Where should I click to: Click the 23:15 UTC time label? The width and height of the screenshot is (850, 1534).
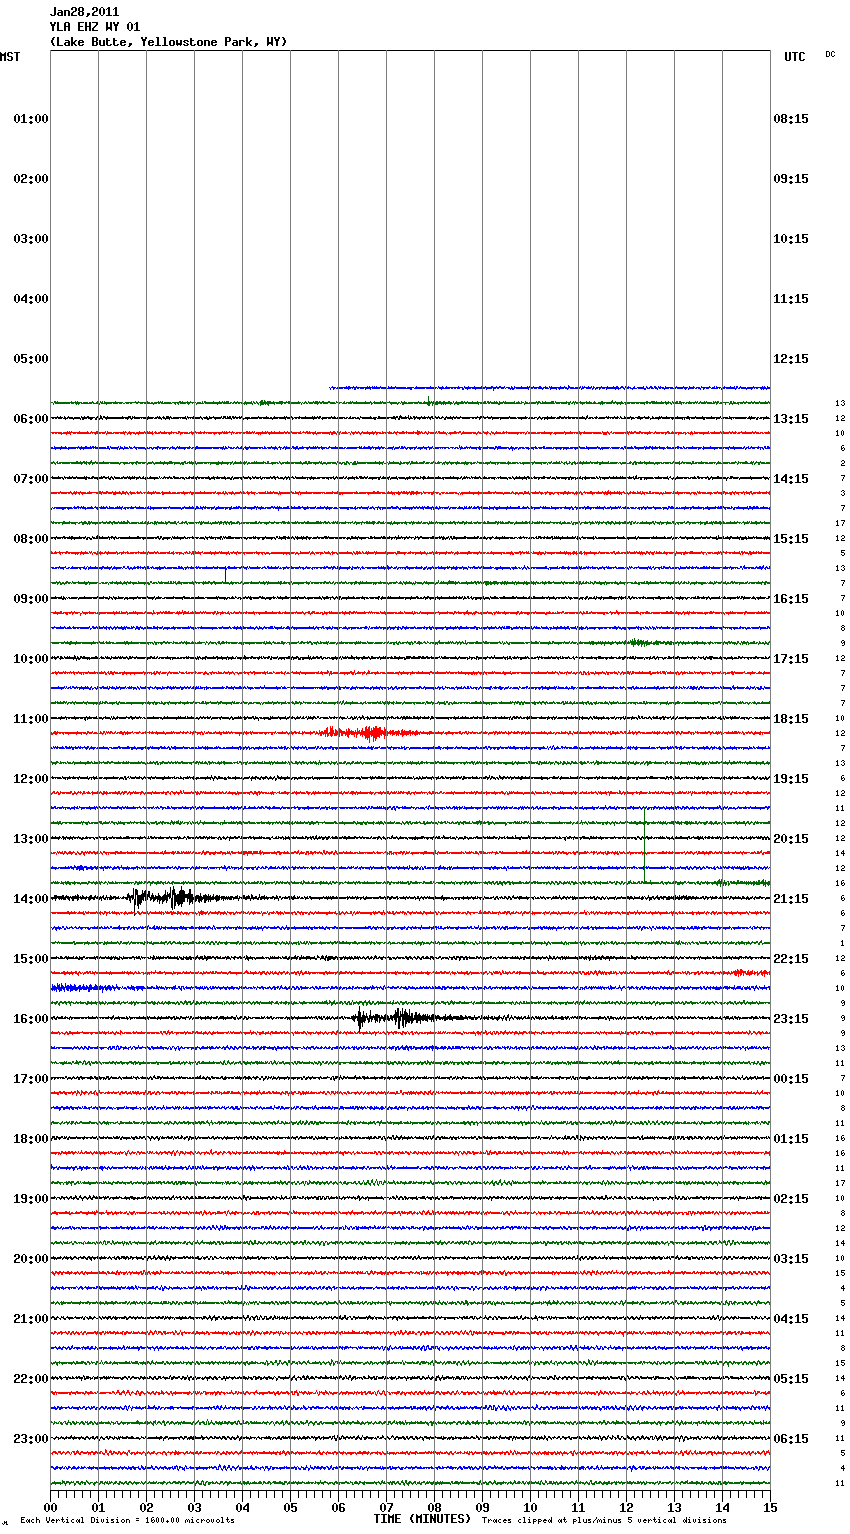click(x=791, y=1019)
